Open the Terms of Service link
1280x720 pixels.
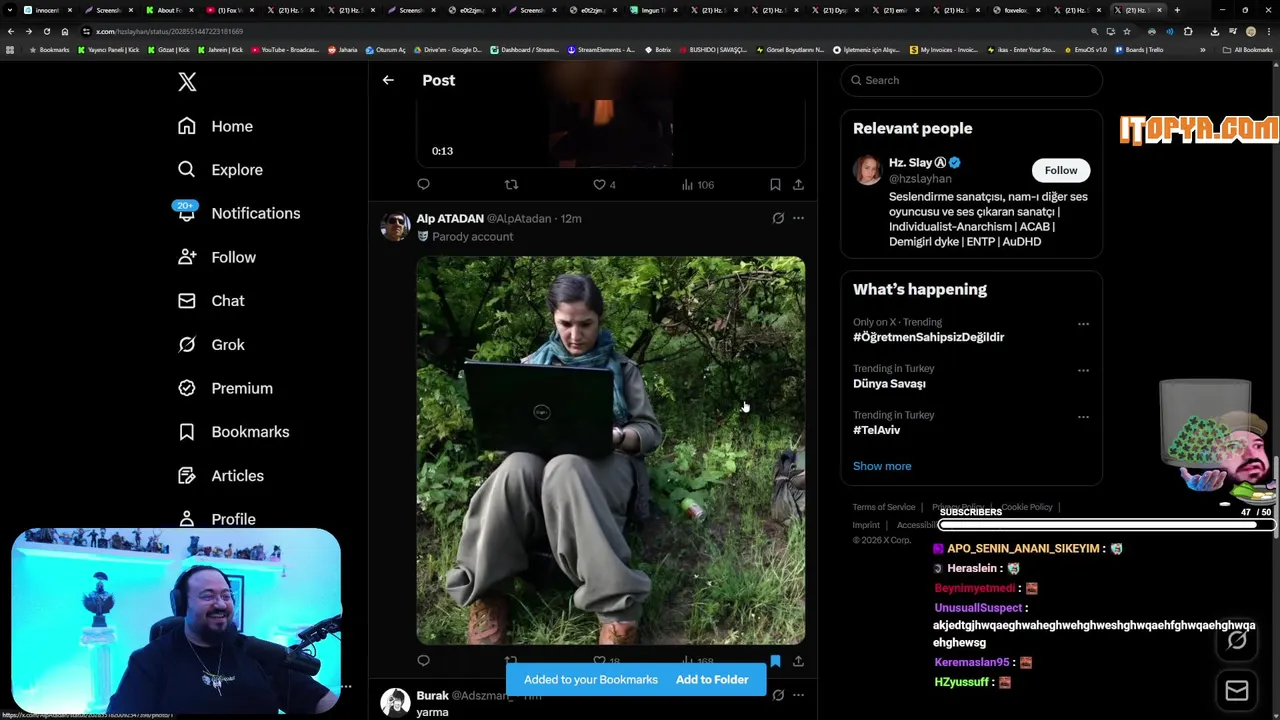click(x=884, y=507)
